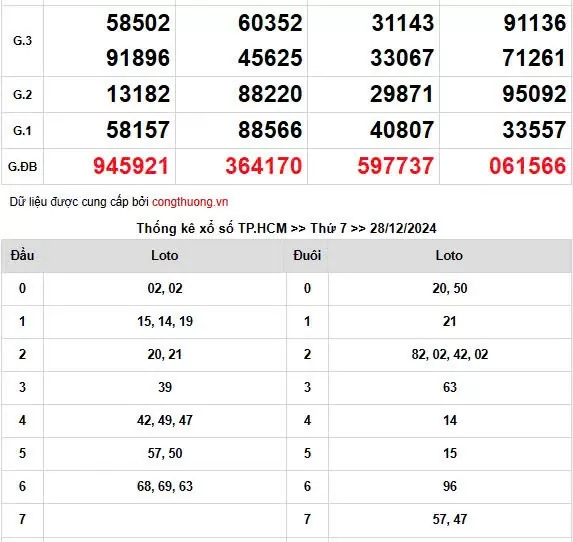Viewport: 573px width, 542px height.
Task: Click the G.1 row label
Action: [22, 130]
